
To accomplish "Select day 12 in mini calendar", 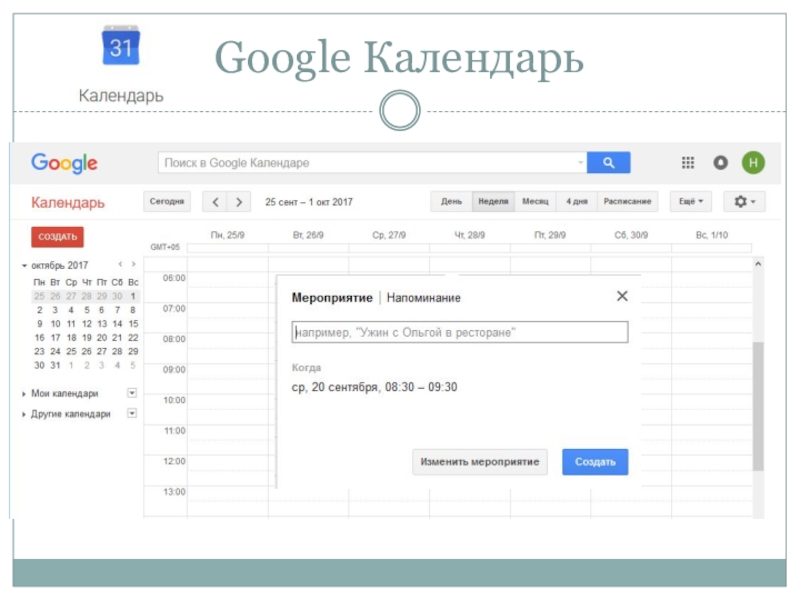I will 87,324.
